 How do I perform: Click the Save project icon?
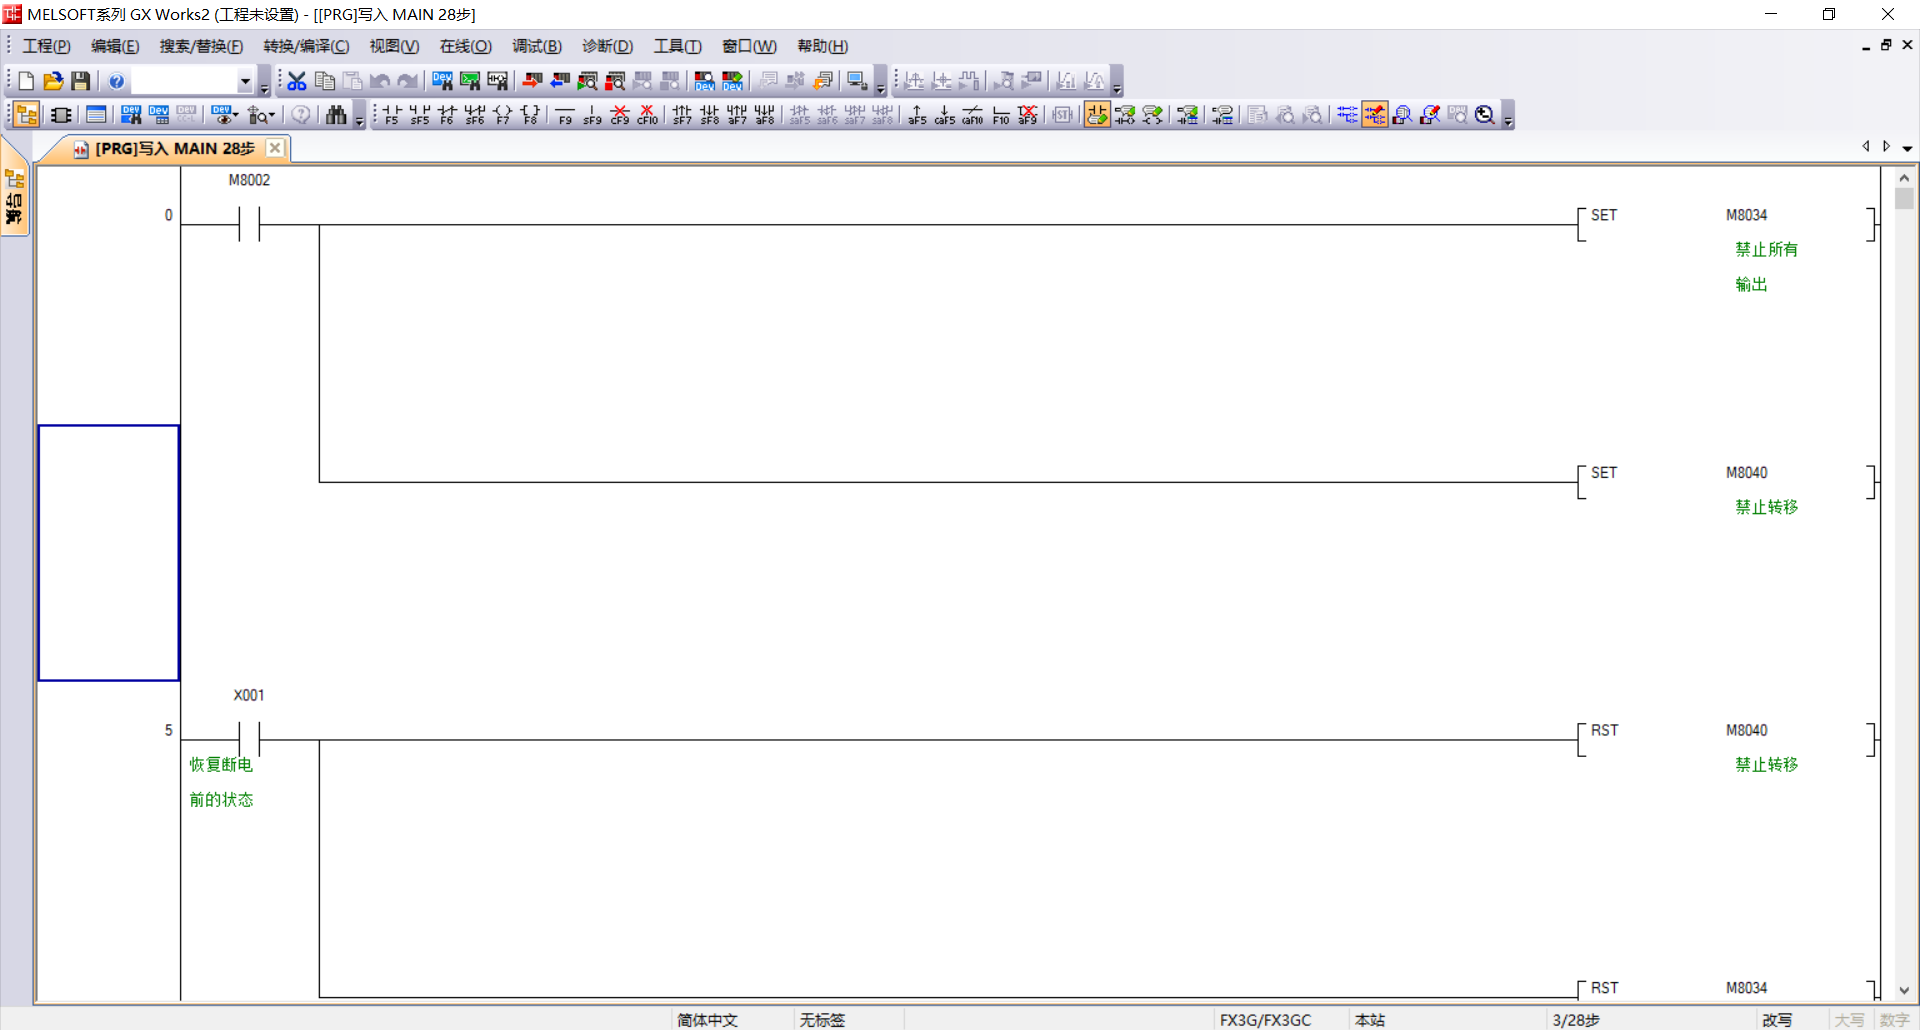click(x=81, y=81)
